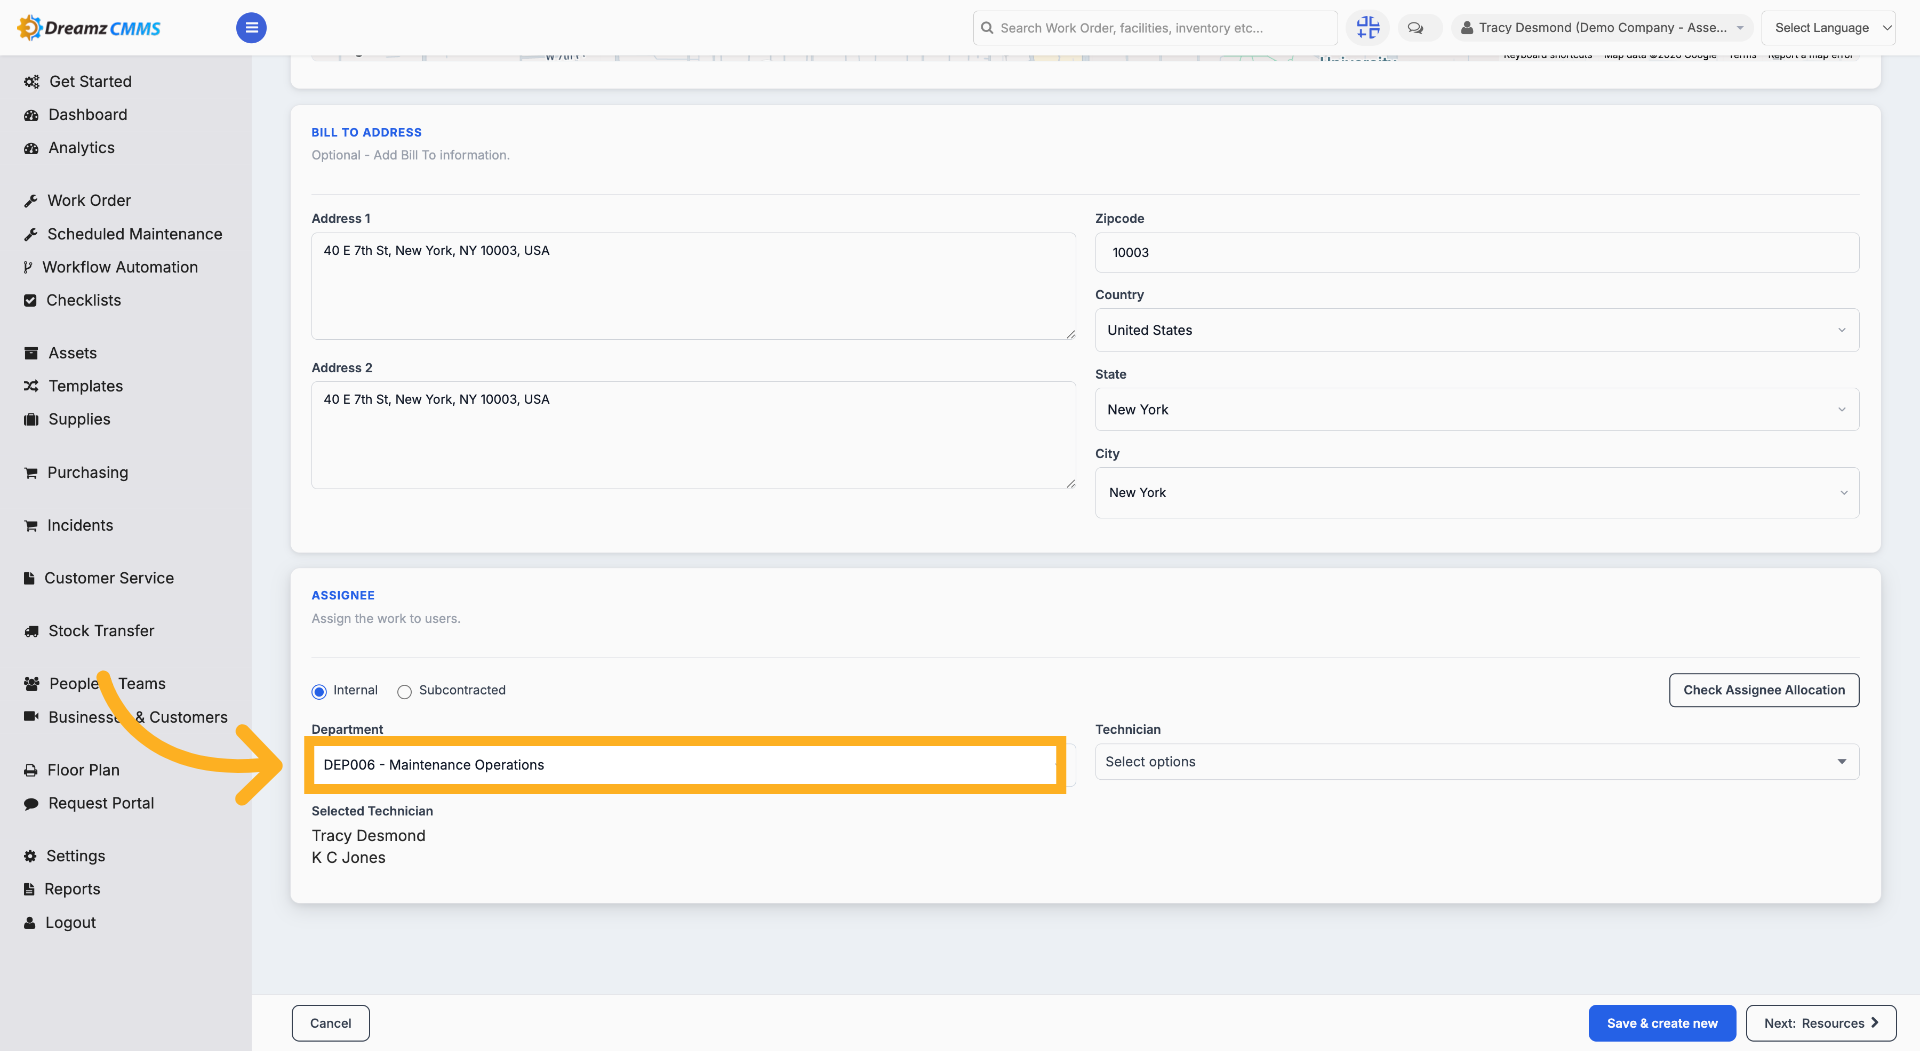Click the Stock Transfer truck icon
Viewport: 1920px width, 1051px height.
coord(31,631)
